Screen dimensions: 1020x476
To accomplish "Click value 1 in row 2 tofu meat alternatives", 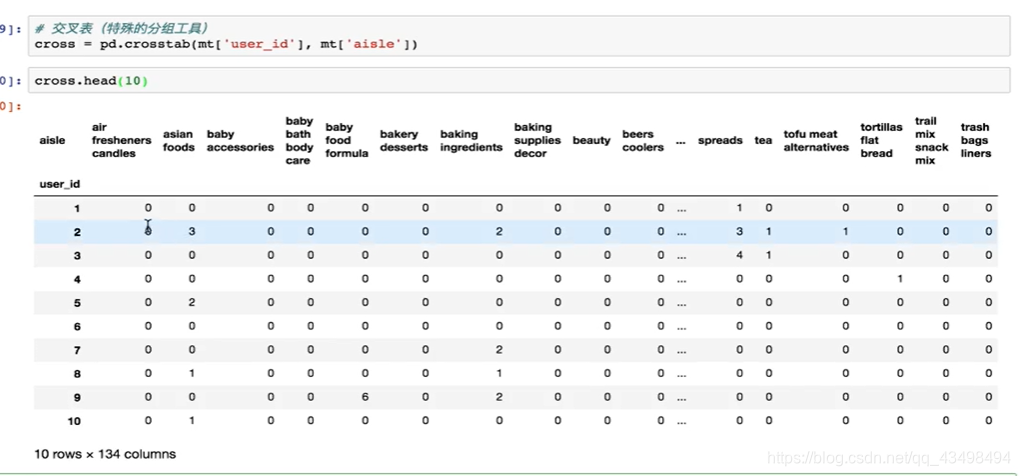I will (845, 231).
